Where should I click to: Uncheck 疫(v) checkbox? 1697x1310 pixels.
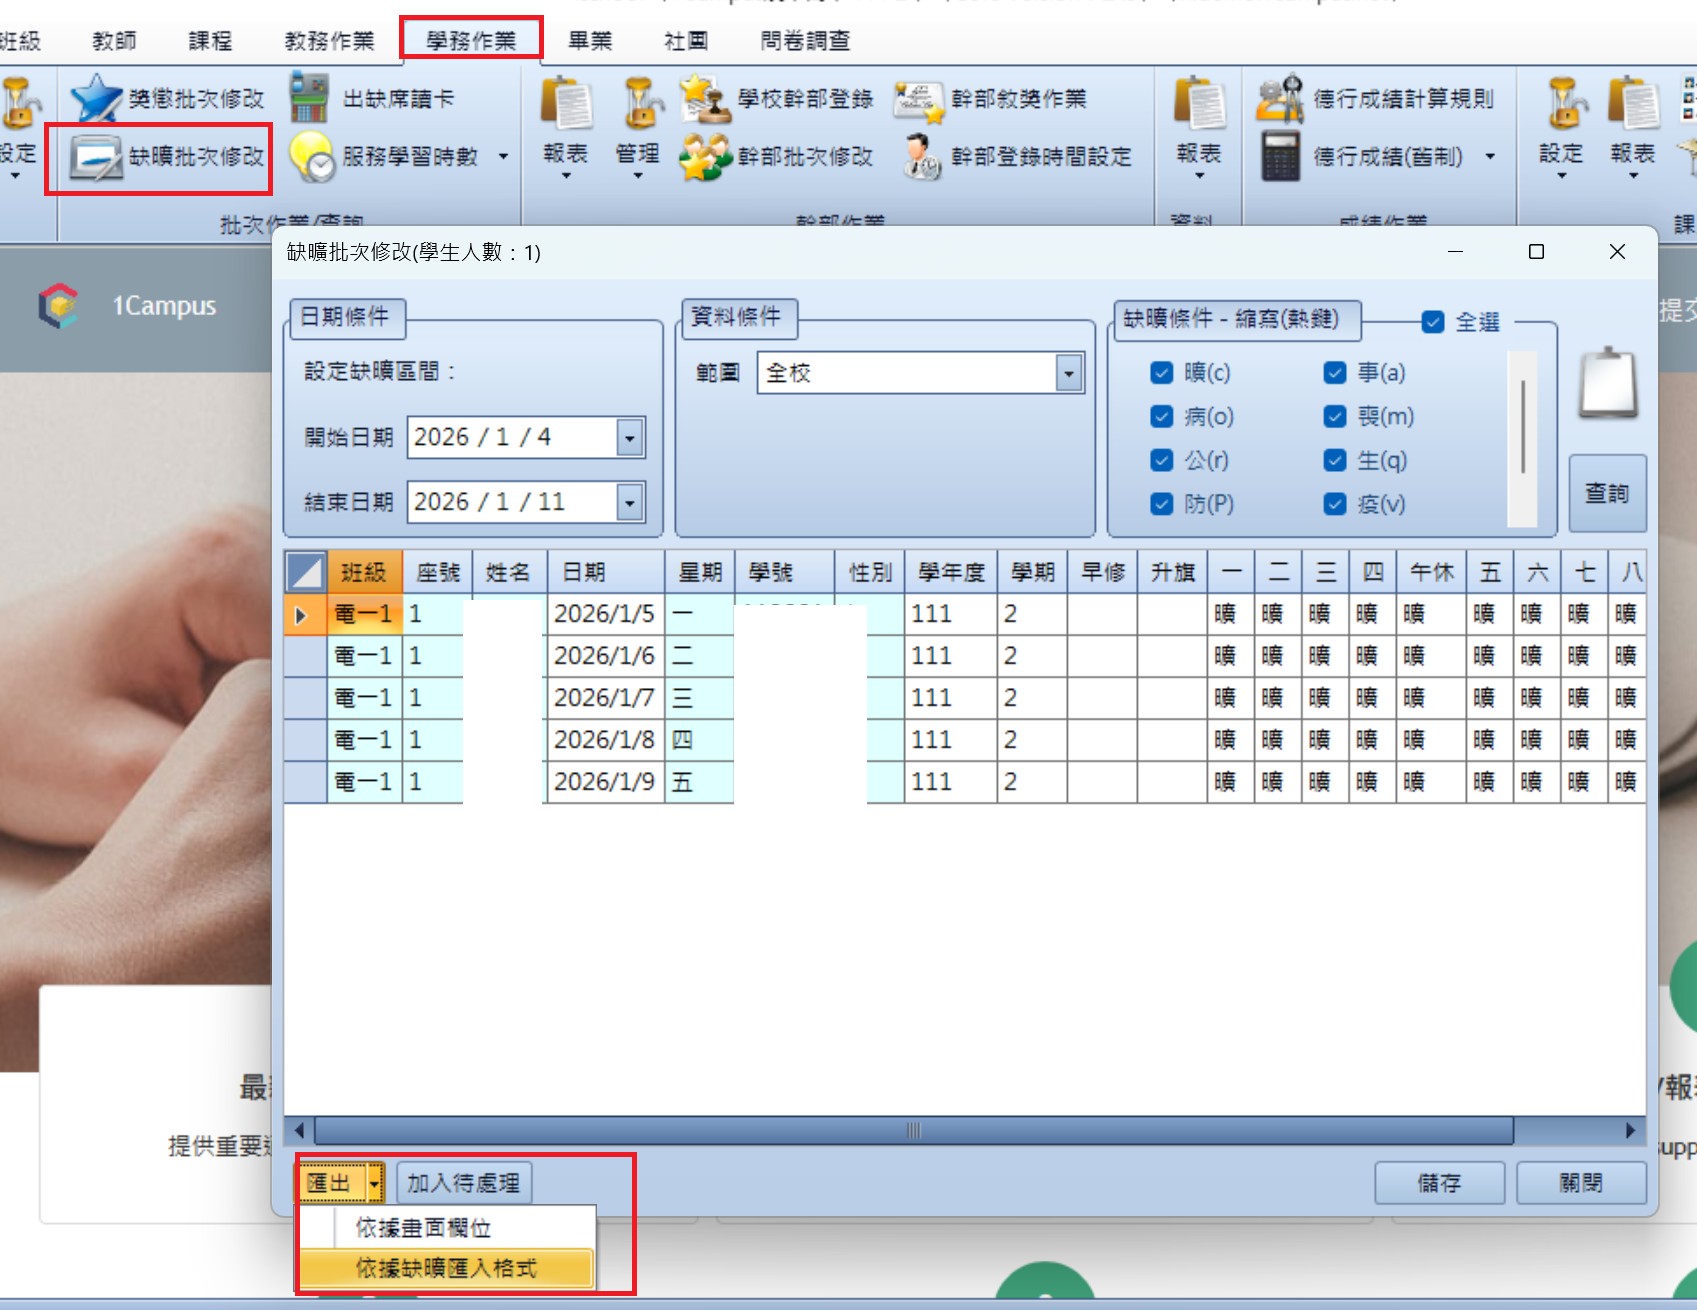click(1335, 504)
